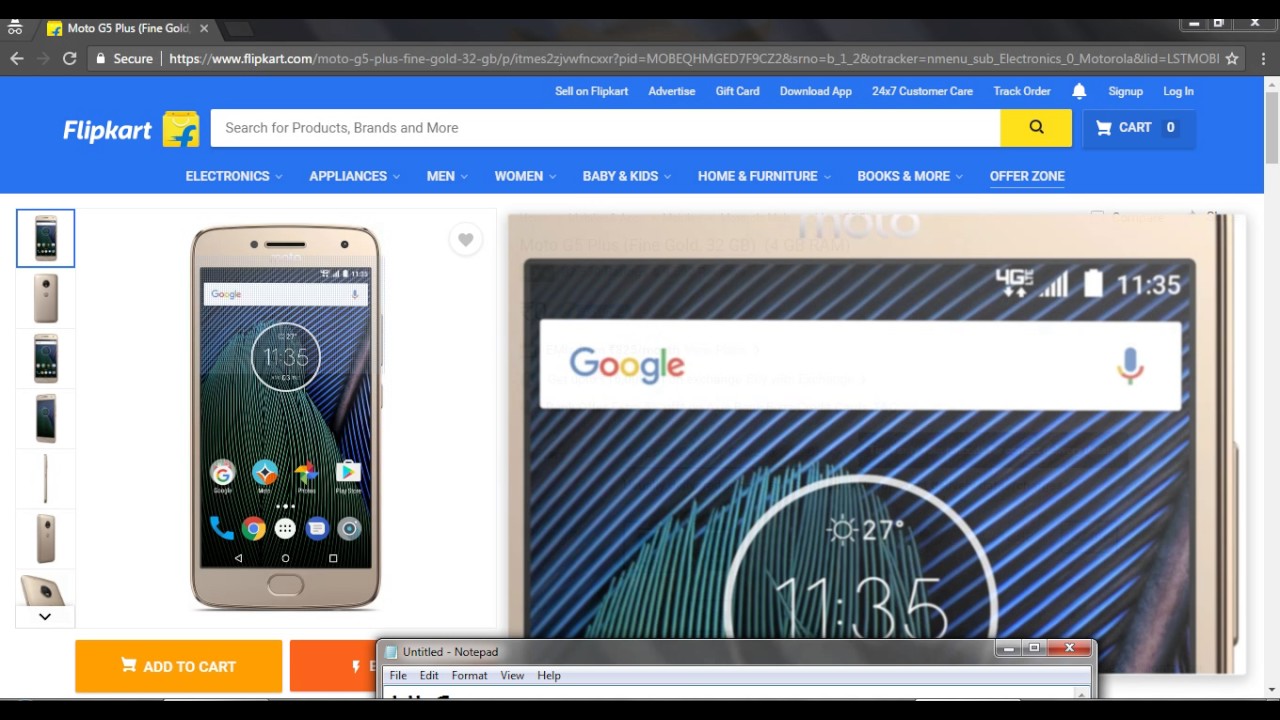Select fourth phone thumbnail
The width and height of the screenshot is (1280, 720).
click(x=45, y=418)
